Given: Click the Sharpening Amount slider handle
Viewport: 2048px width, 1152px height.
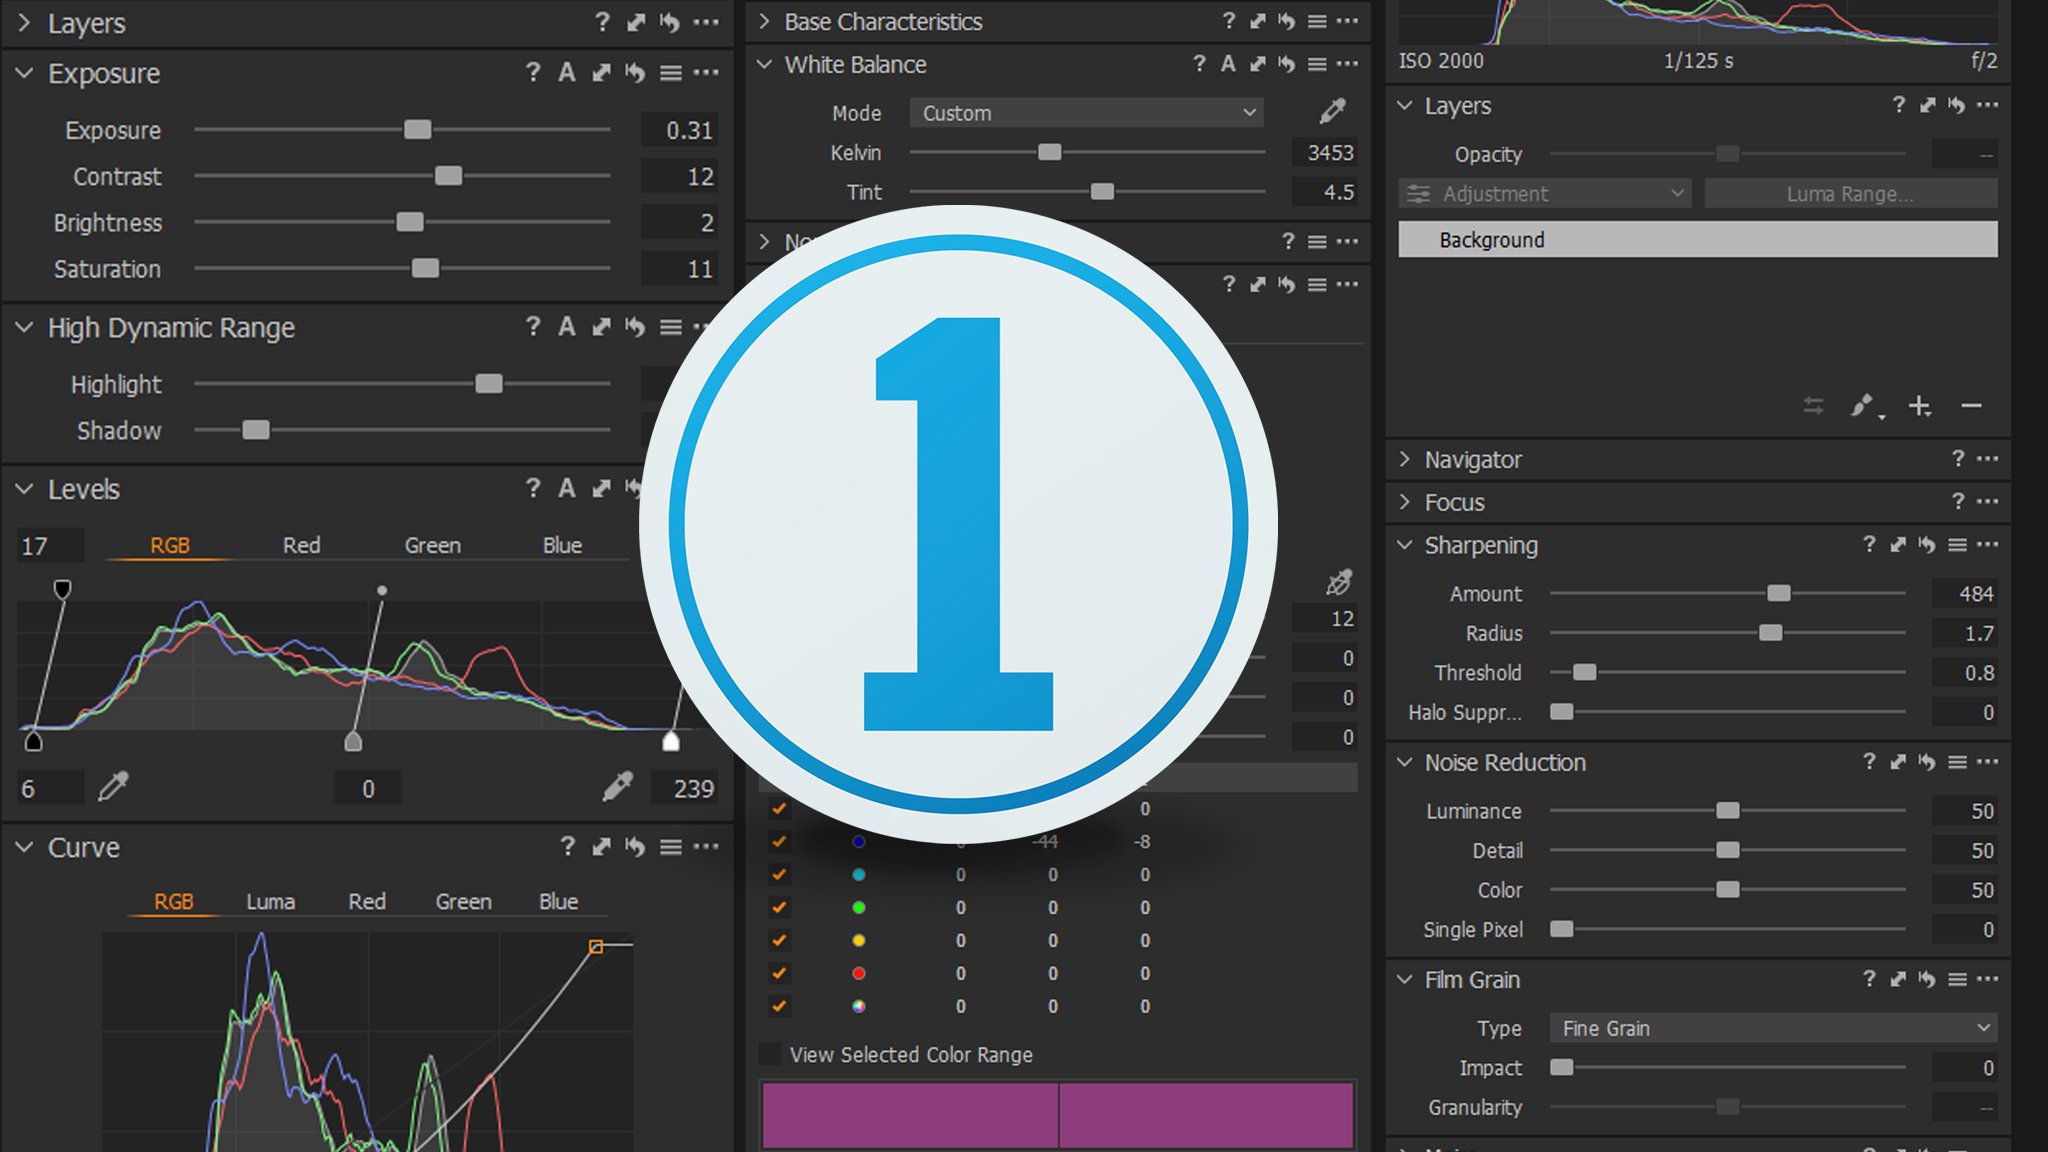Looking at the screenshot, I should coord(1778,593).
